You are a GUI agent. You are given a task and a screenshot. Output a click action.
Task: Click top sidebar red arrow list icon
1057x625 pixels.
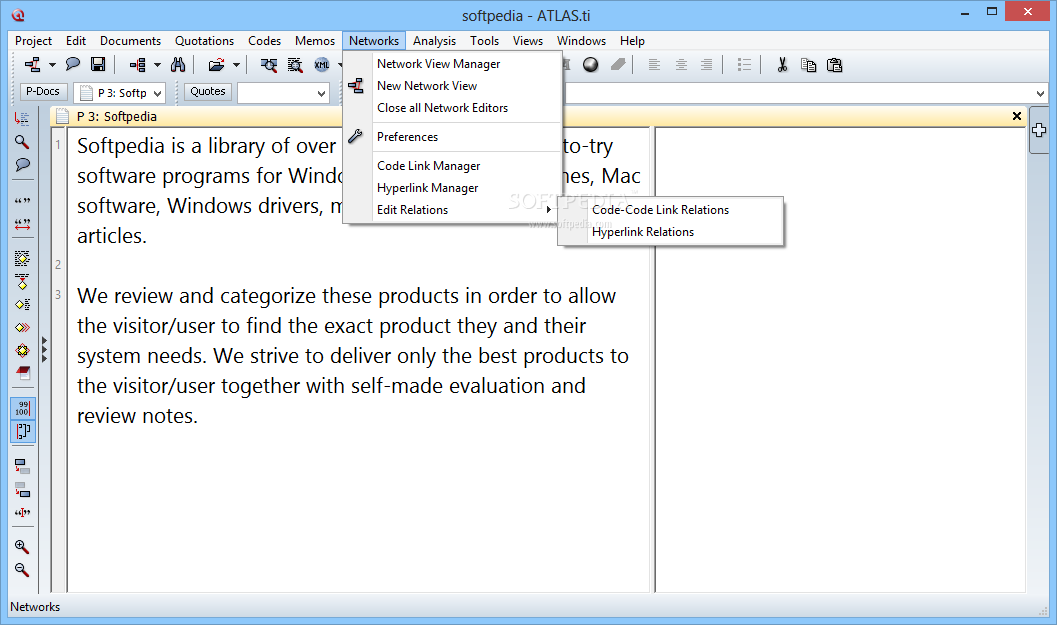coord(22,119)
